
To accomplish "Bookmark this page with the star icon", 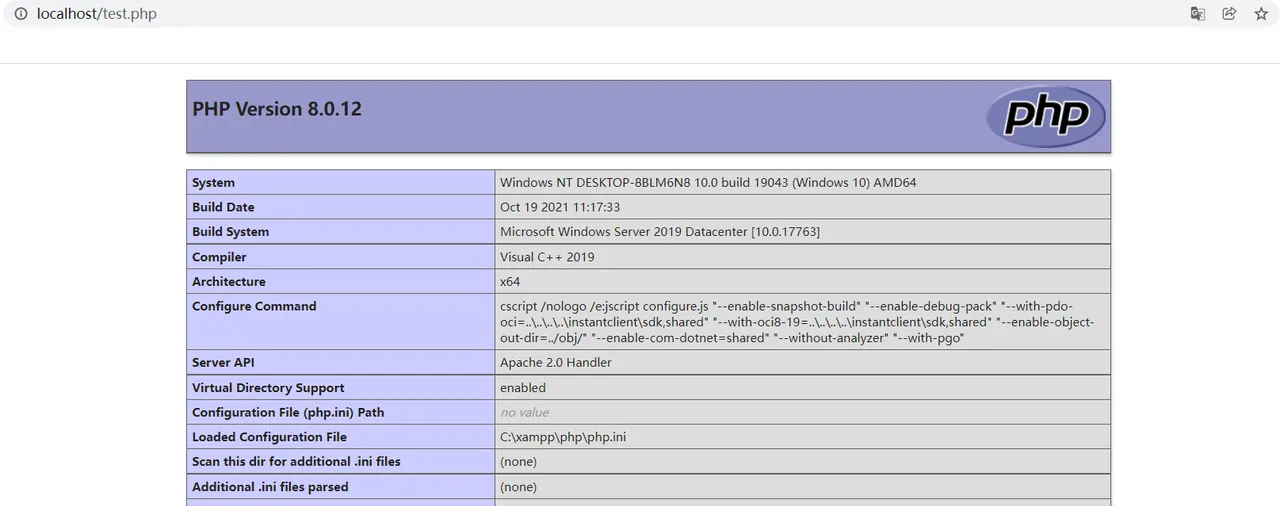I will pos(1261,14).
